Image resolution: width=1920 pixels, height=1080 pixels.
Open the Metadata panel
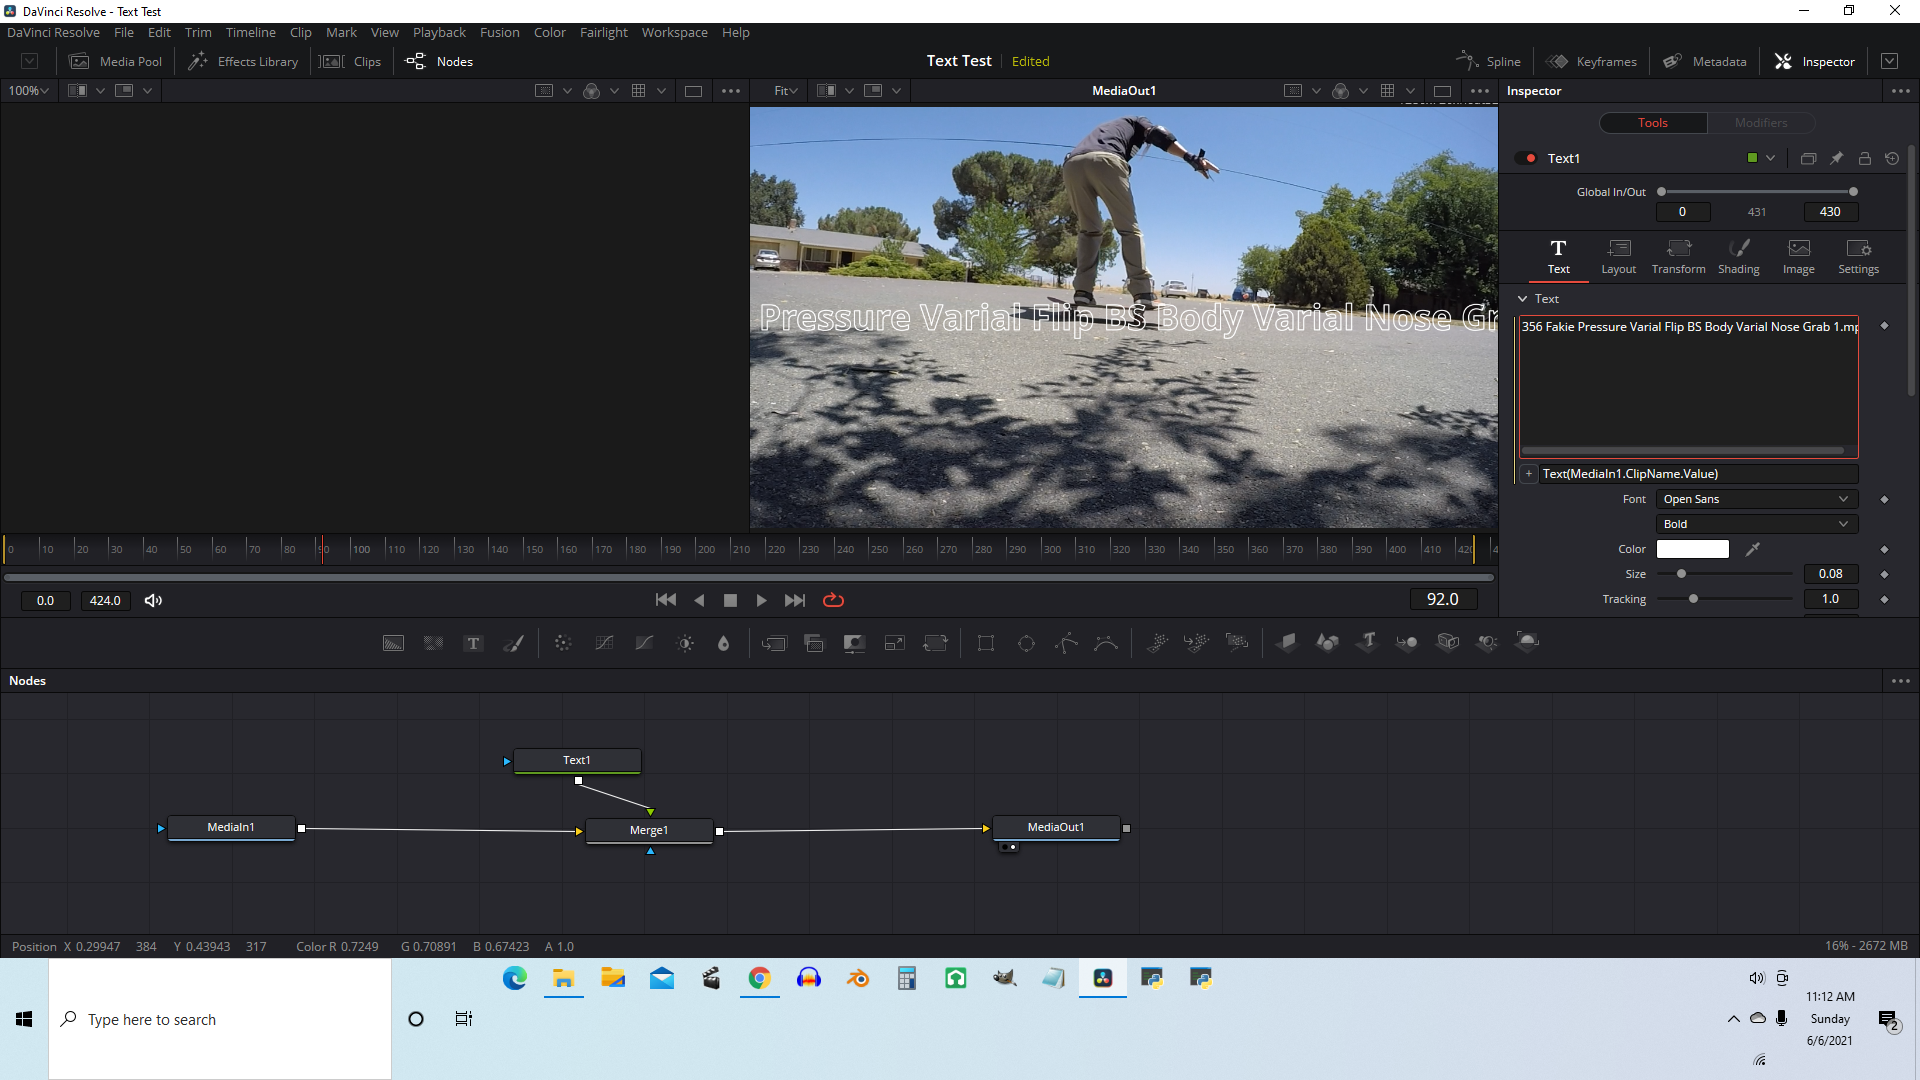click(1704, 61)
